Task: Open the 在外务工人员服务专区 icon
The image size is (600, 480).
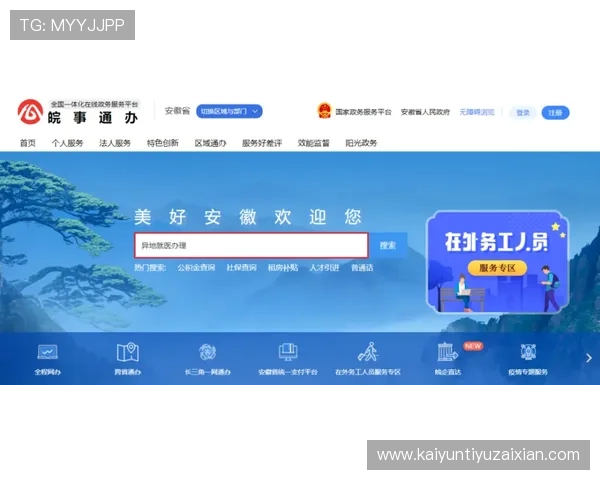Action: coord(368,352)
